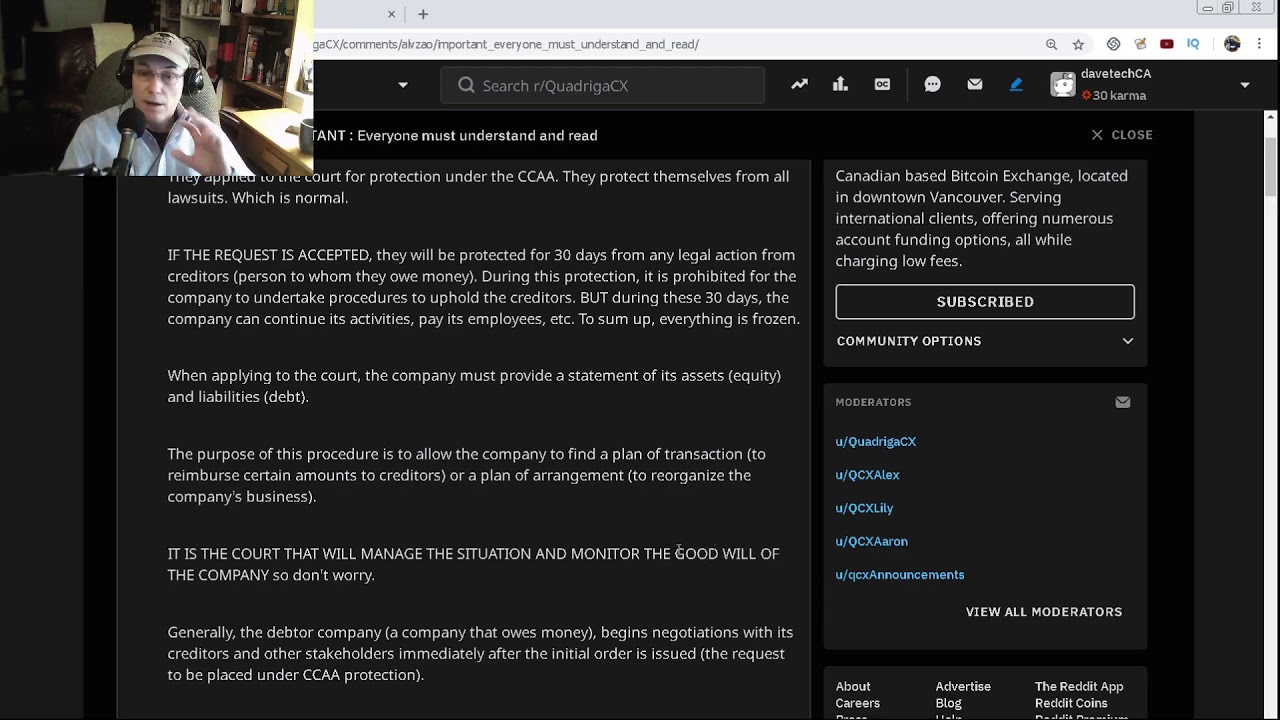Expand the davetechCA user menu arrow

pyautogui.click(x=1245, y=85)
